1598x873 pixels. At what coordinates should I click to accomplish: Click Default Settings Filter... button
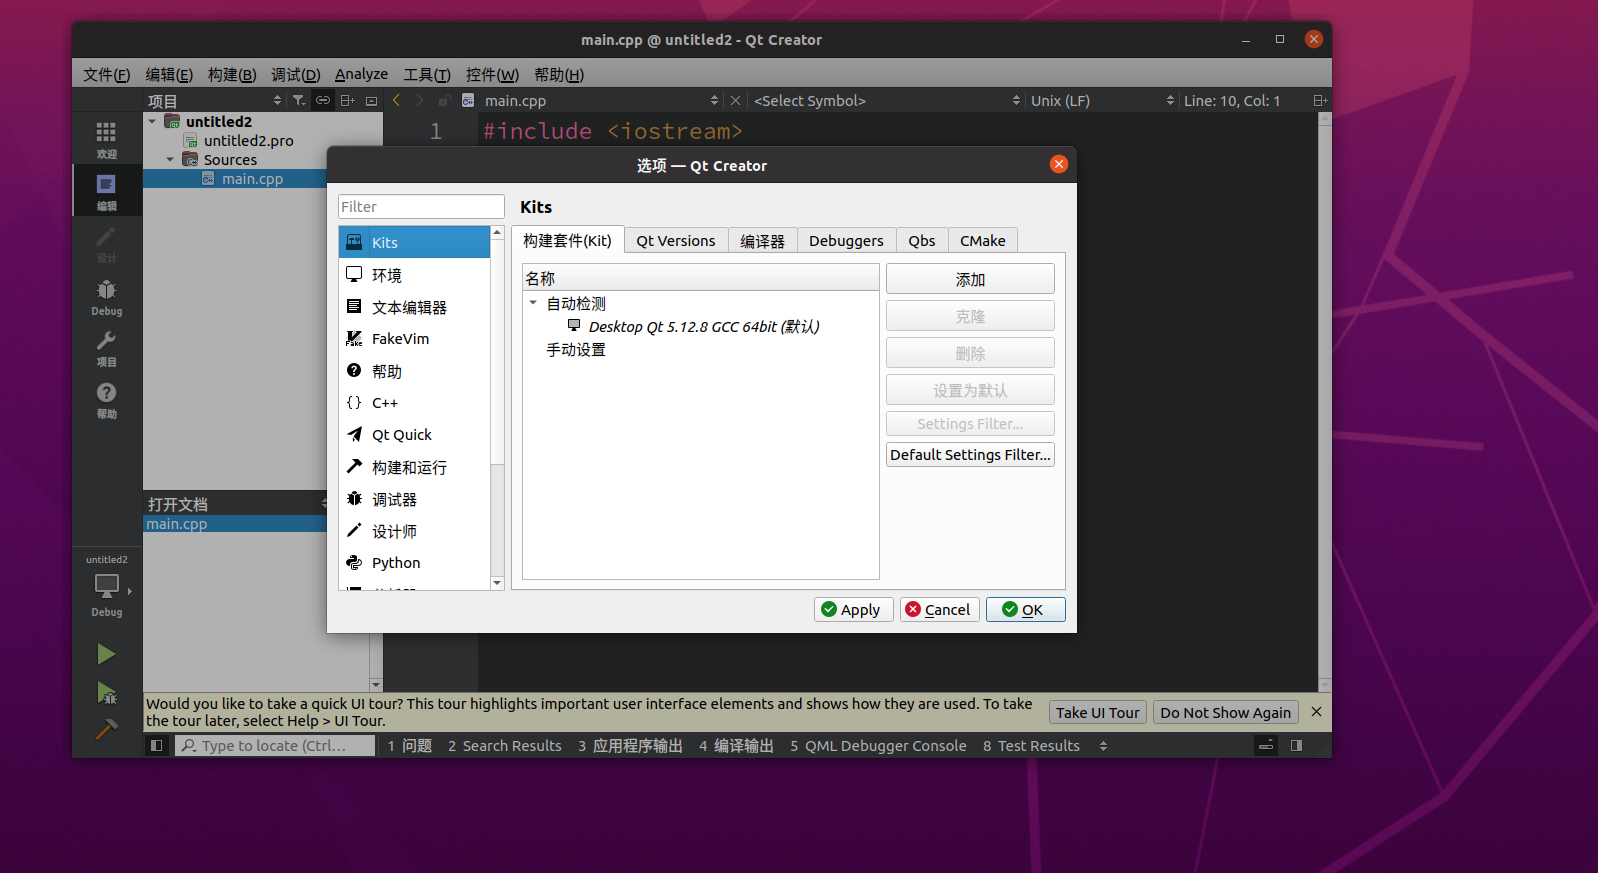(970, 454)
